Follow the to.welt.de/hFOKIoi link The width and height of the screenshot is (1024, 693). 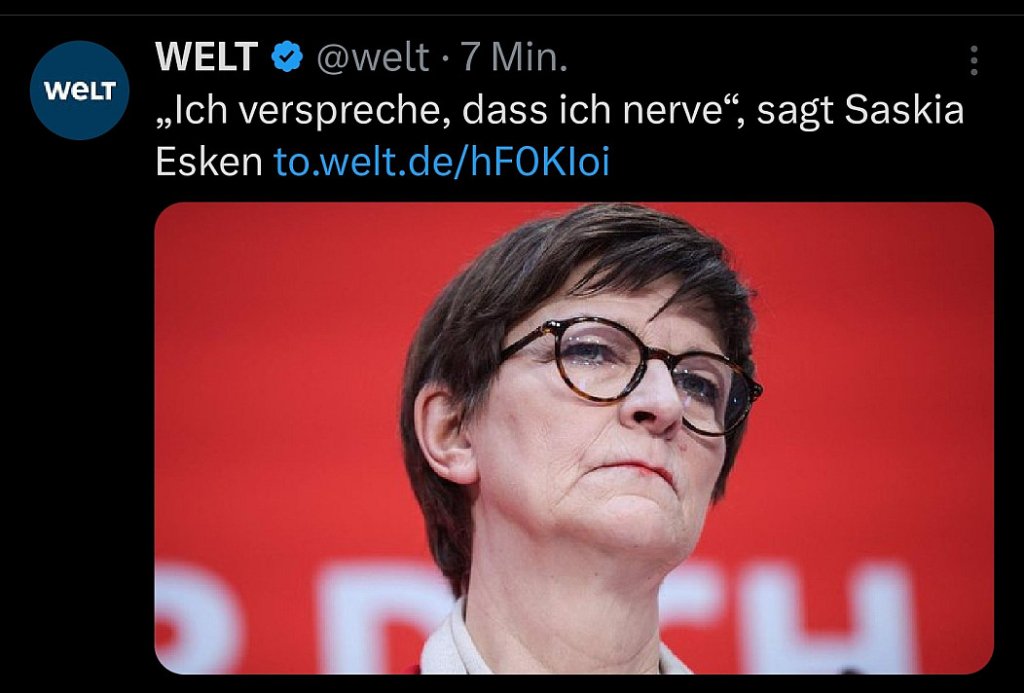441,161
